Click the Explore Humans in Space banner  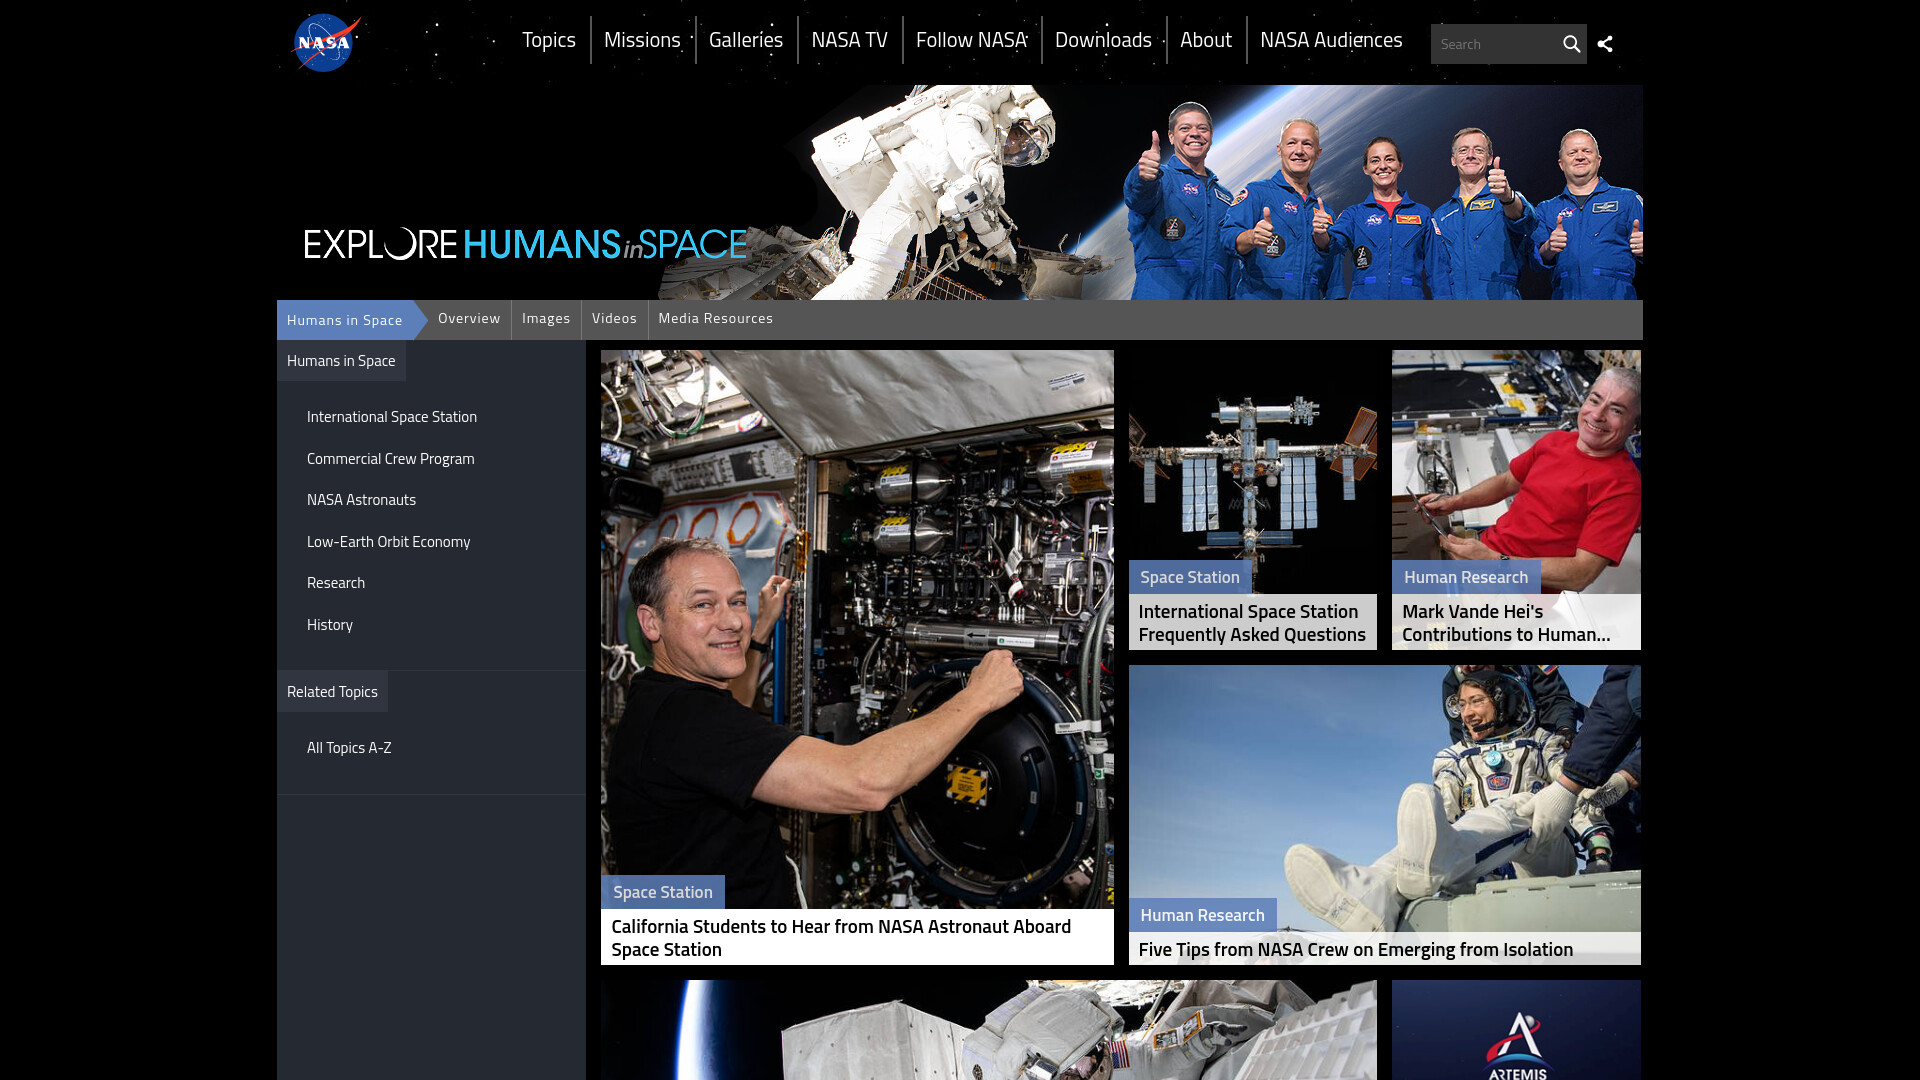coord(959,192)
